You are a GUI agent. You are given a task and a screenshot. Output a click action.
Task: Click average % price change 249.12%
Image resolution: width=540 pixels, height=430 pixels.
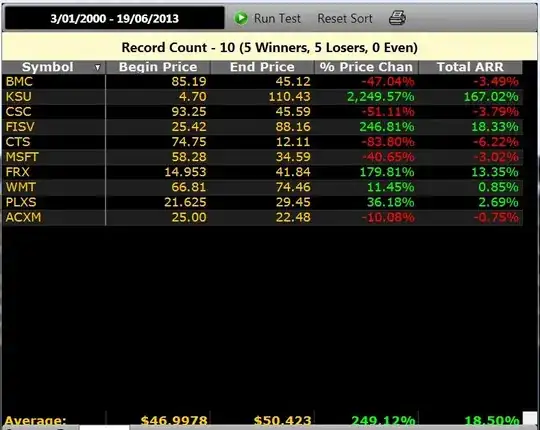pos(383,420)
